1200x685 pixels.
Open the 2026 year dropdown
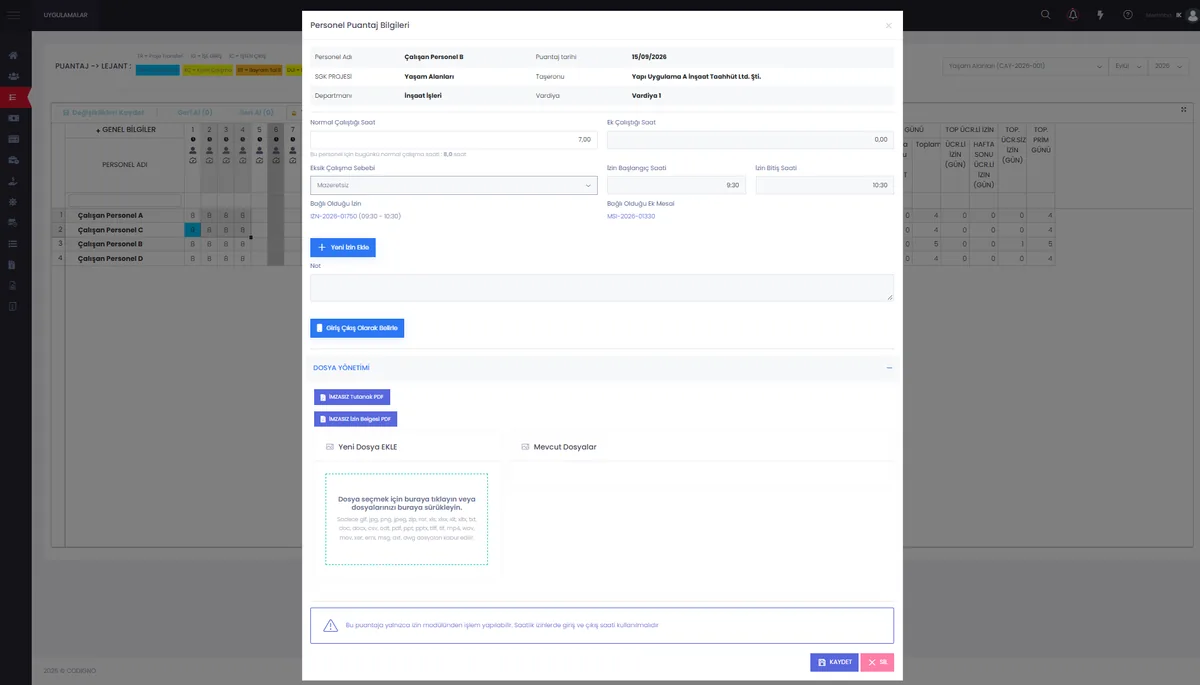pos(1167,65)
